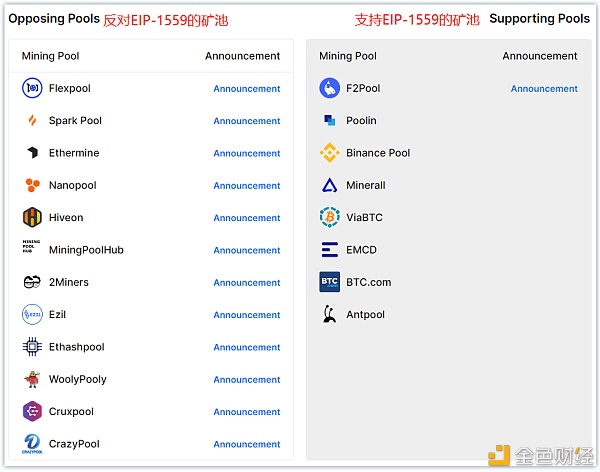600x472 pixels.
Task: Open Flexpool's Announcement link
Action: (247, 88)
